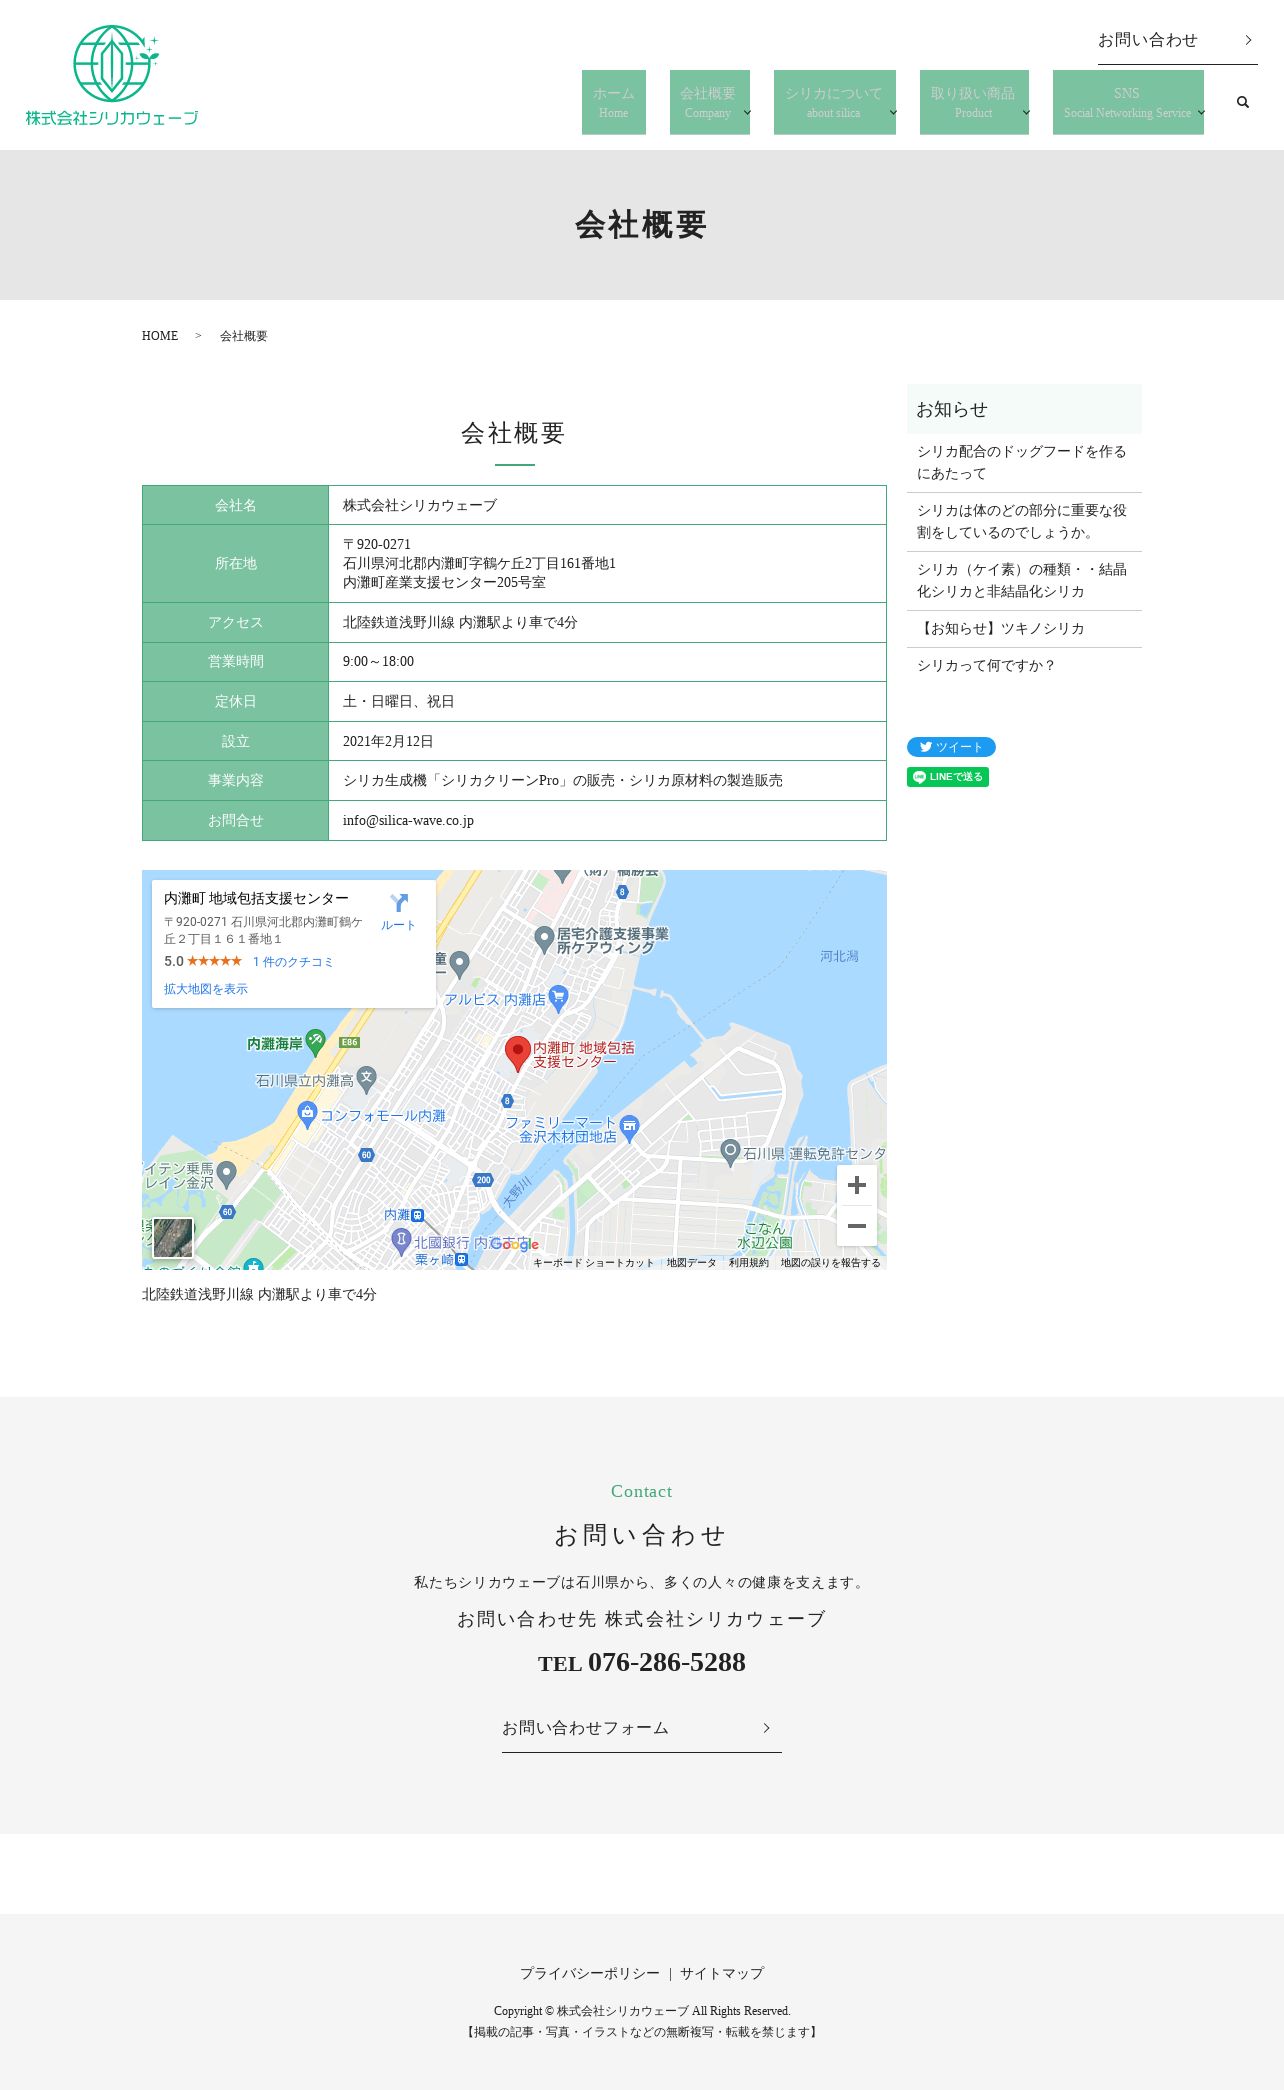Viewport: 1284px width, 2090px height.
Task: Click the info@silica-wave.co.jp email text
Action: (x=408, y=821)
